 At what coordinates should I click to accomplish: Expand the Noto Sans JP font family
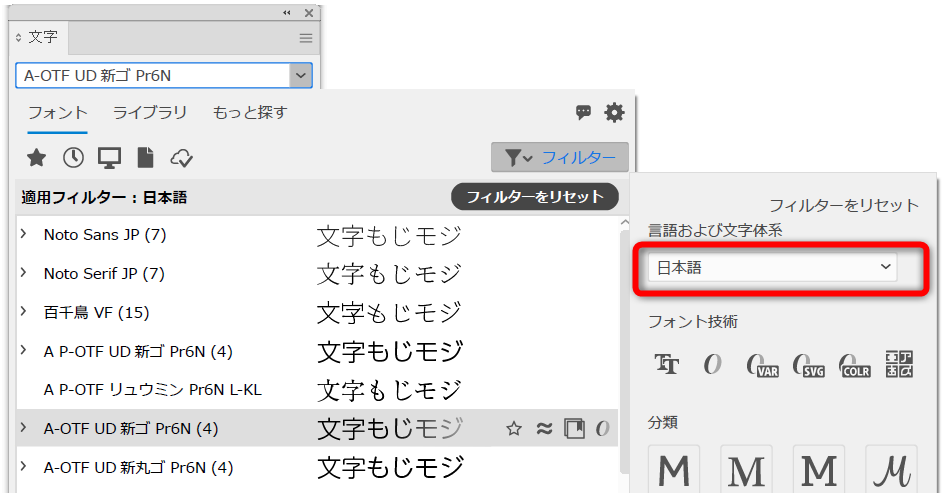pyautogui.click(x=23, y=235)
